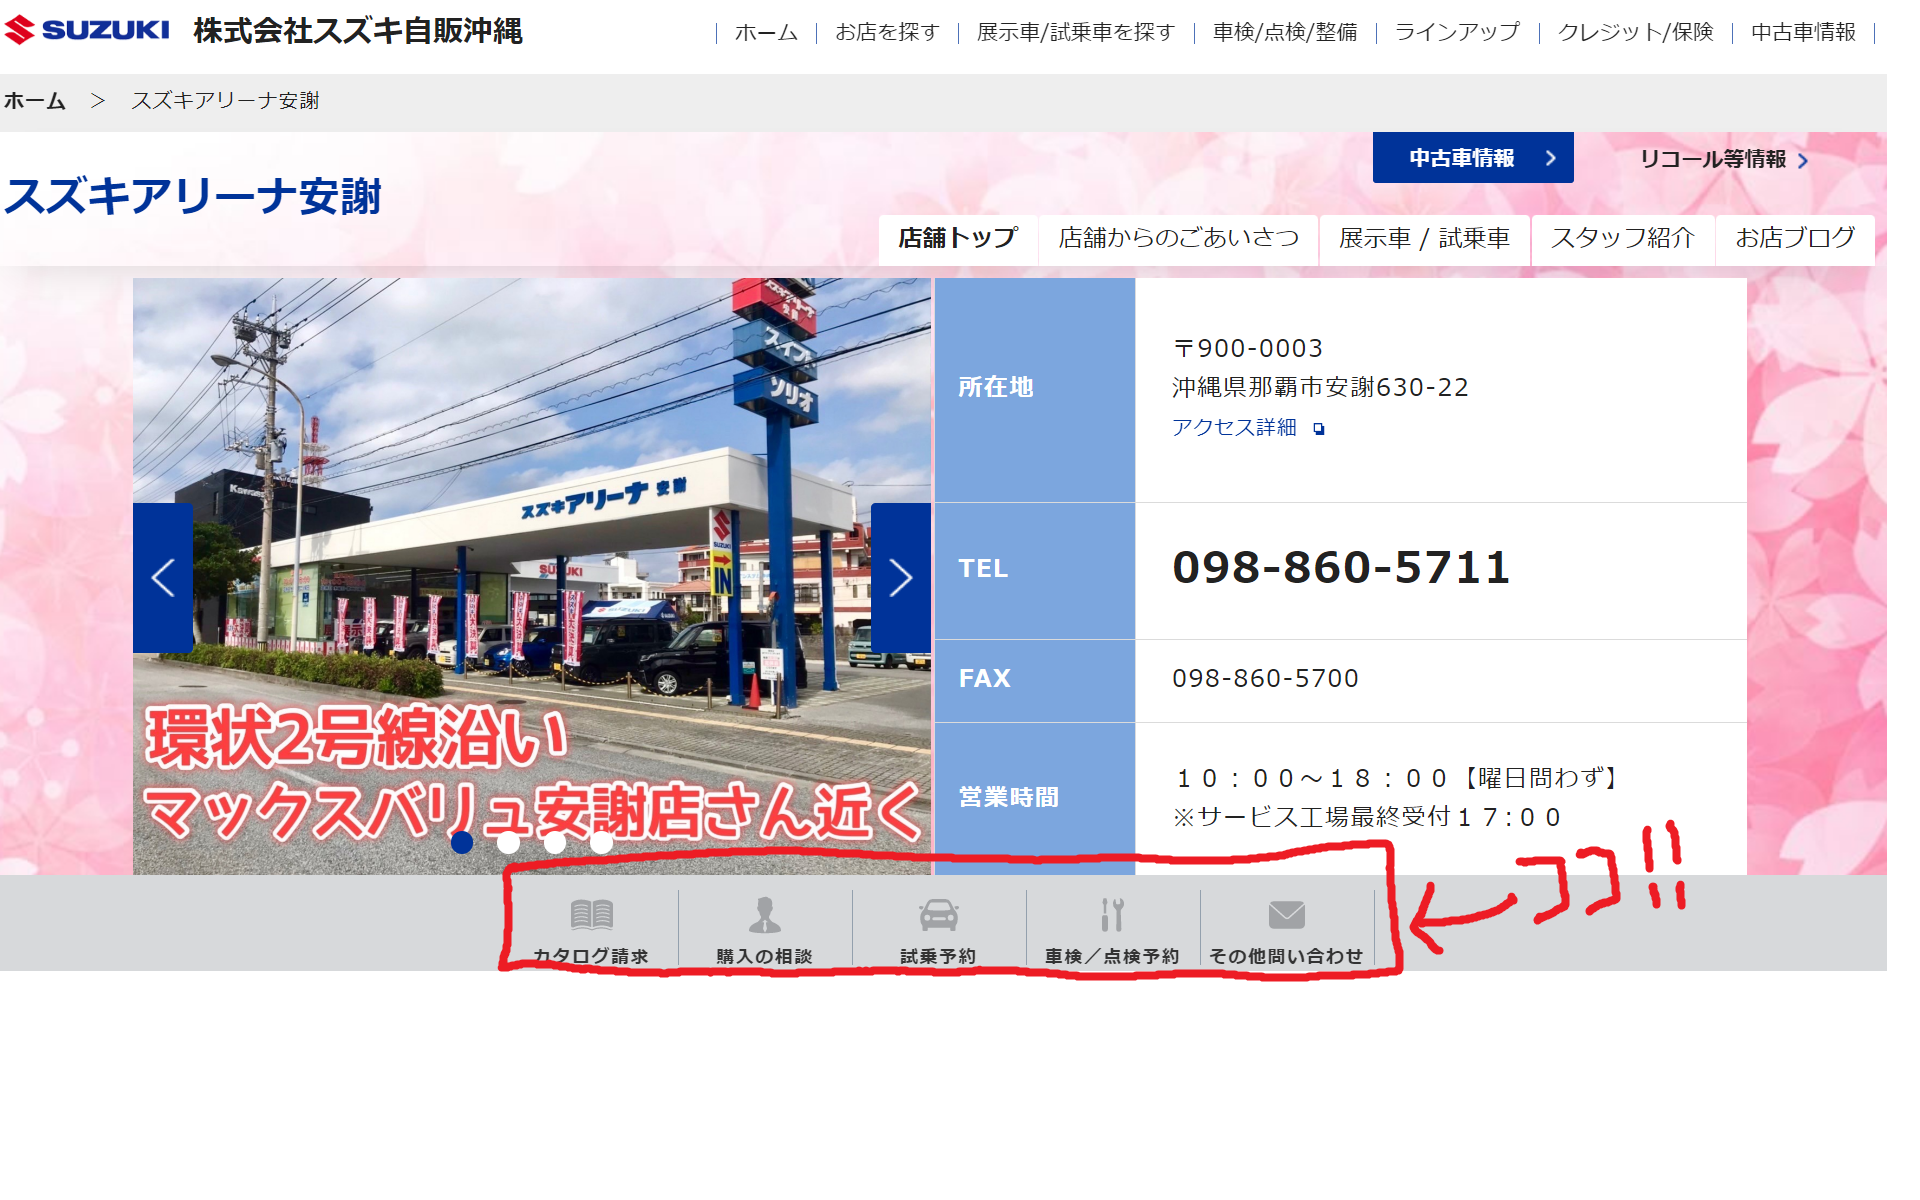Click スズキアリーナ安謝 in the breadcrumb
Viewport: 1920px width, 1200px height.
[225, 101]
